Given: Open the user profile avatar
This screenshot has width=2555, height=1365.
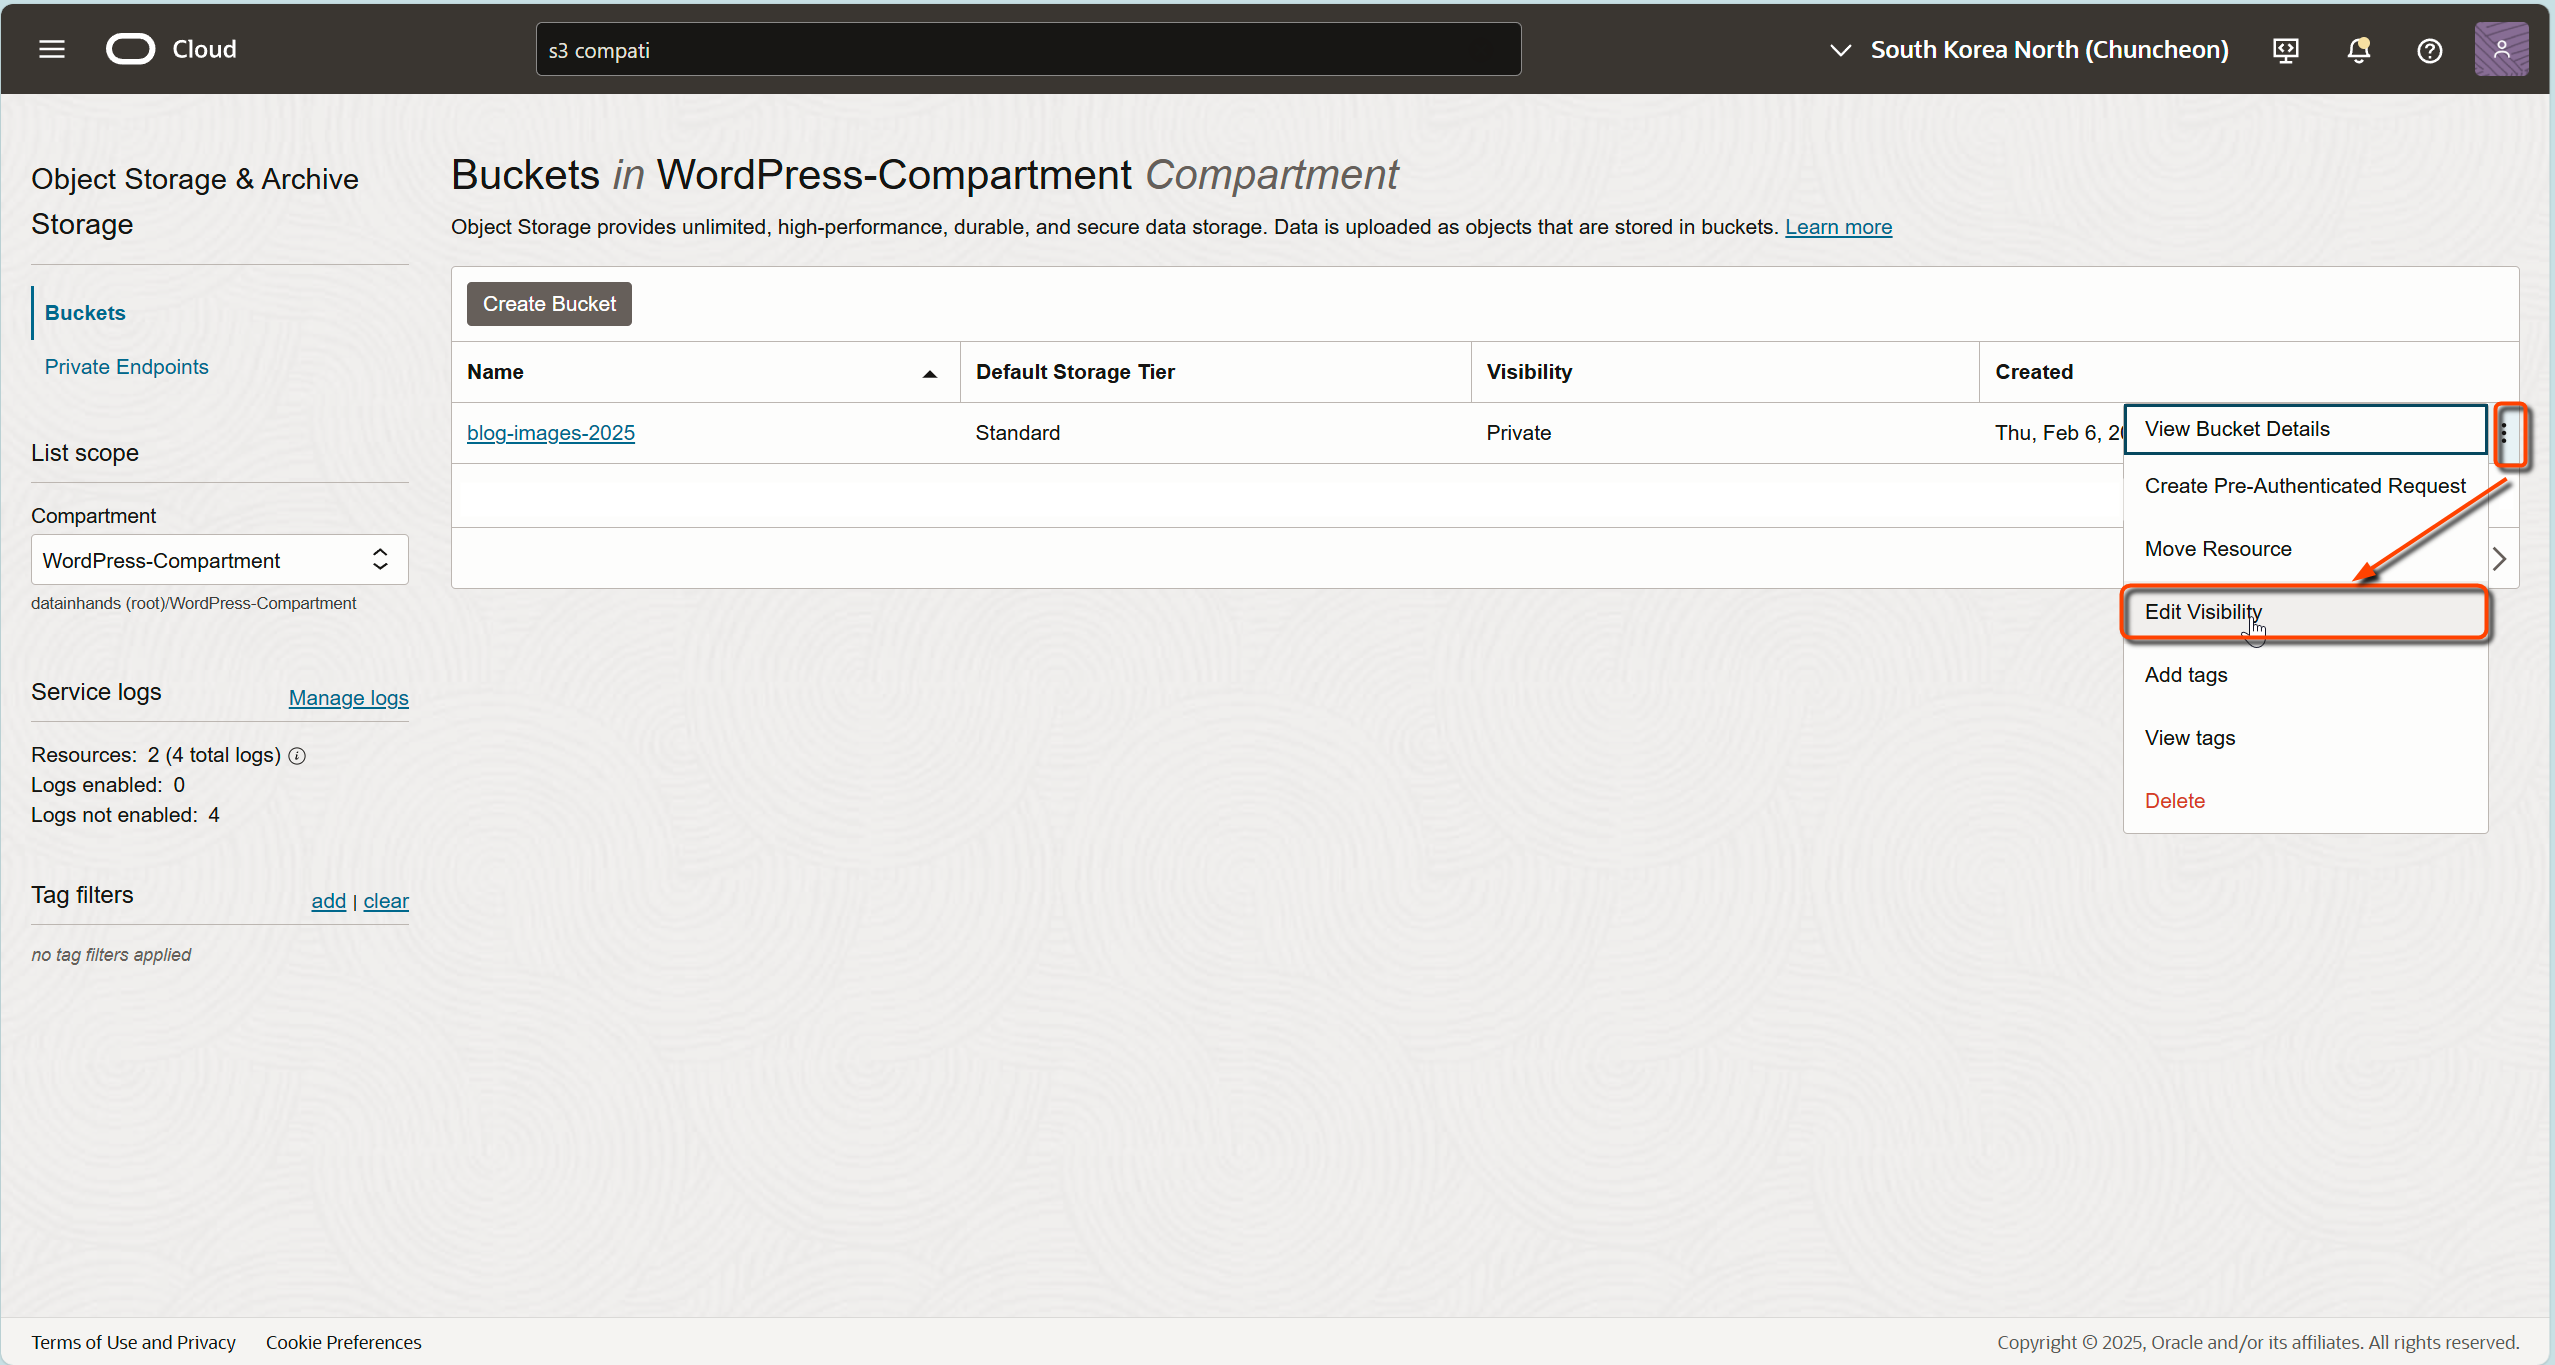Looking at the screenshot, I should pos(2501,49).
